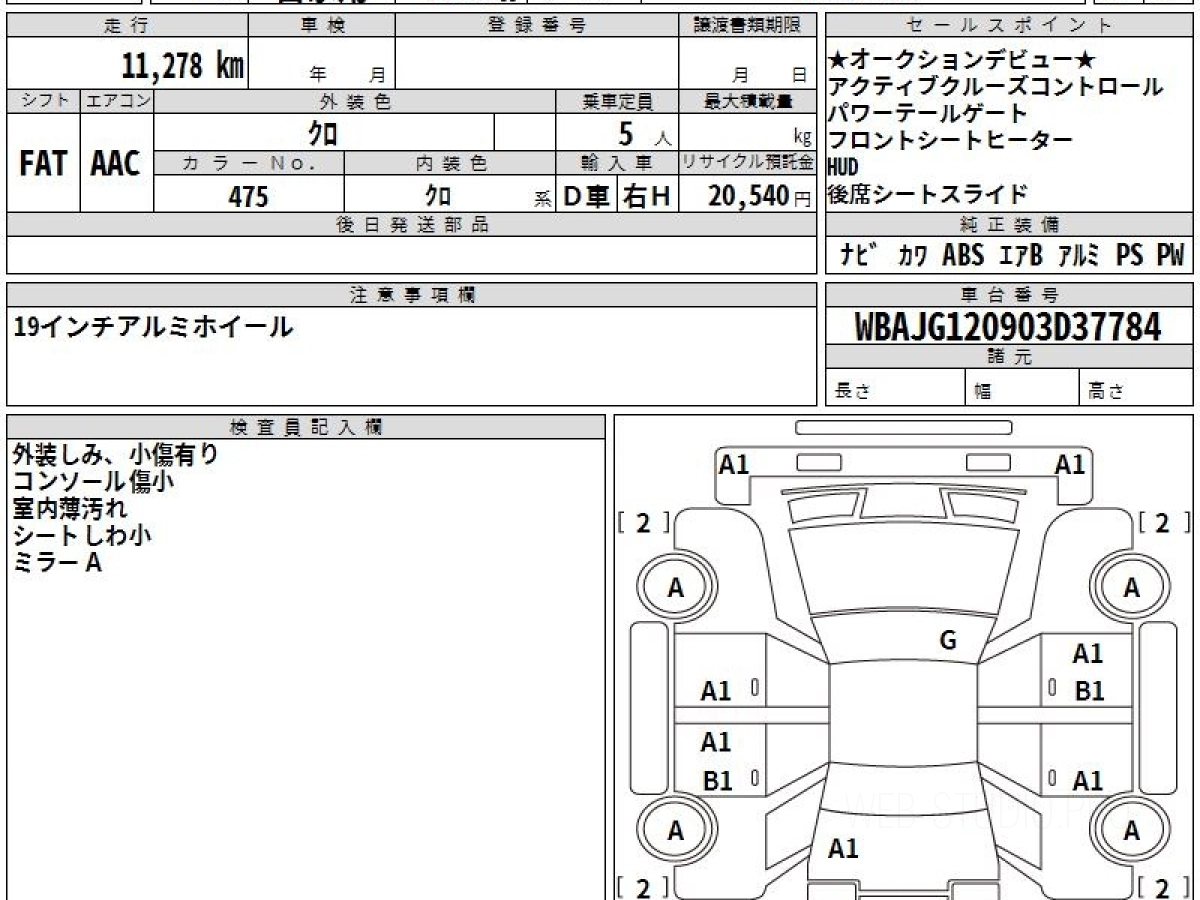Image resolution: width=1200 pixels, height=900 pixels.
Task: Select the セールスポイント header
Action: pyautogui.click(x=1009, y=26)
